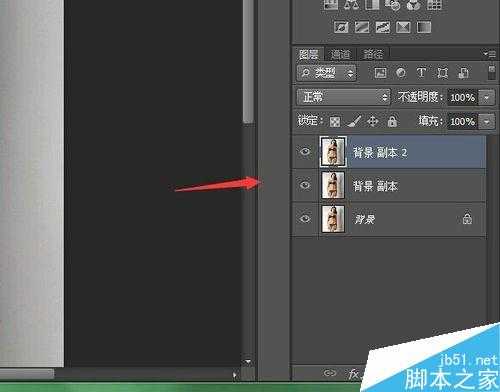Screen dimensions: 500x392
Task: Add a Posterize adjustment layer
Action: (362, 27)
